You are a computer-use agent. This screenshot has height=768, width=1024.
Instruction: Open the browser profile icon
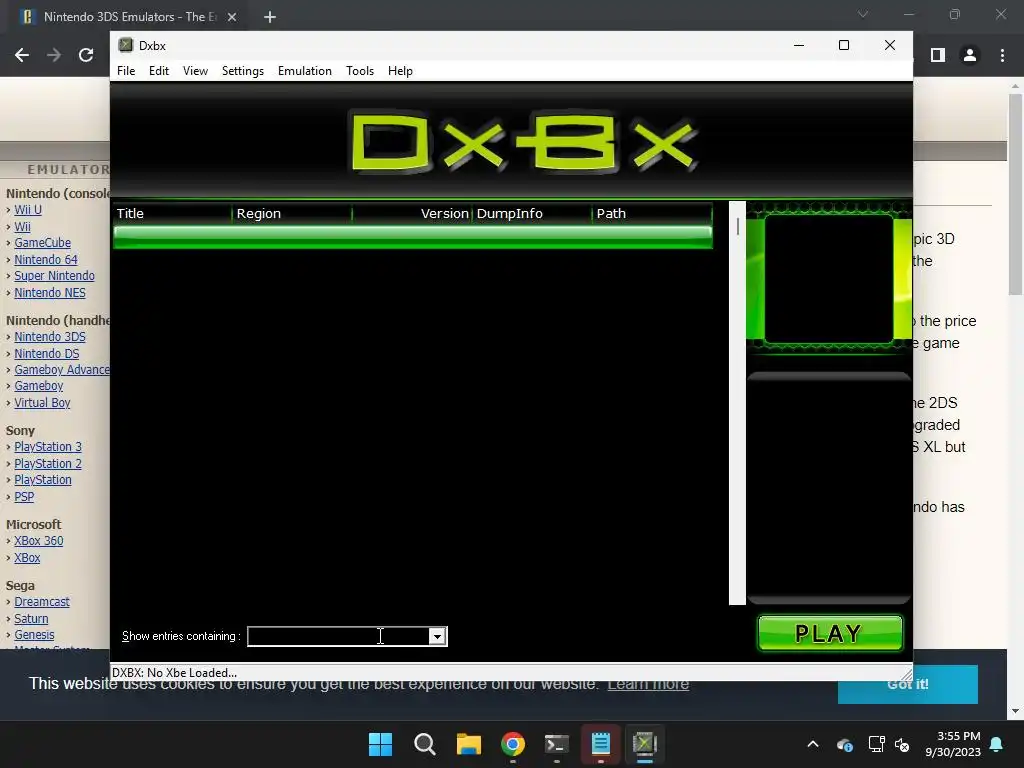(x=970, y=56)
